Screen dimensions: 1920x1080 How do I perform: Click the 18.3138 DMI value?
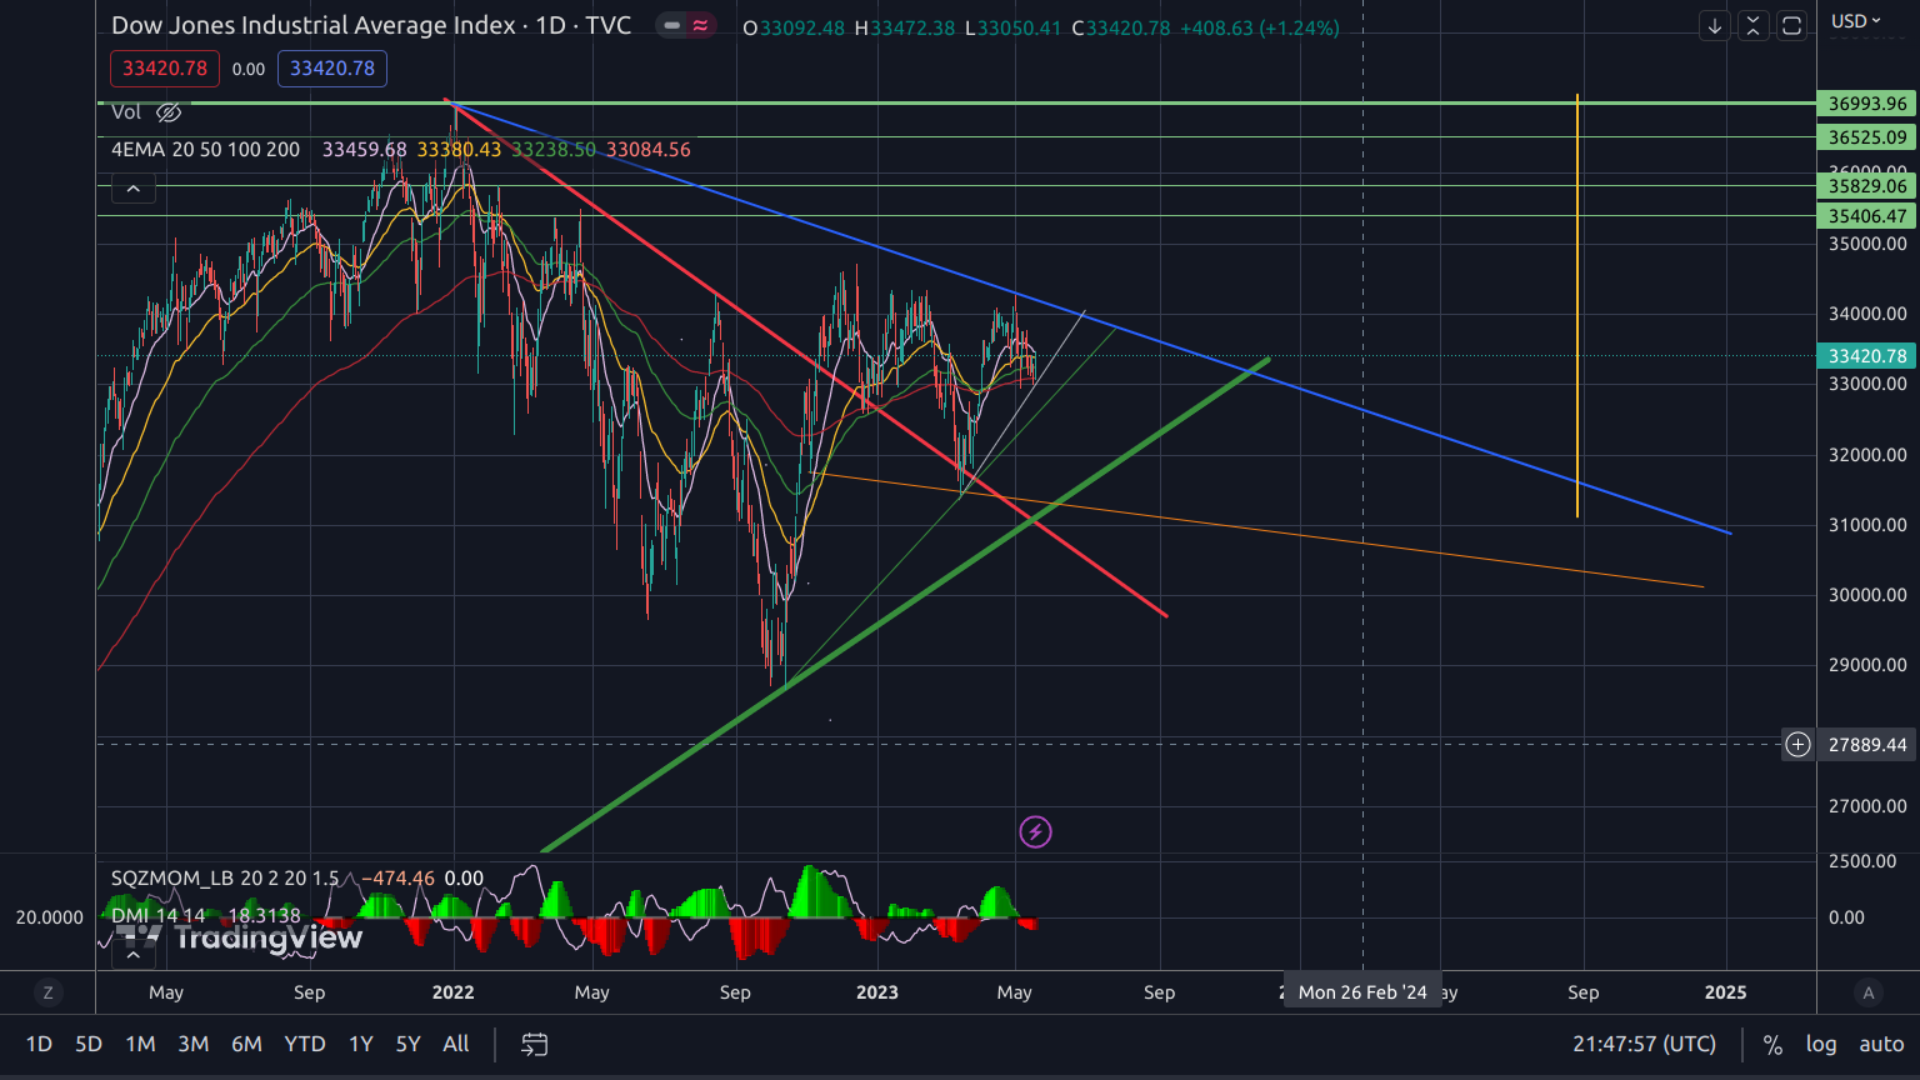tap(265, 915)
